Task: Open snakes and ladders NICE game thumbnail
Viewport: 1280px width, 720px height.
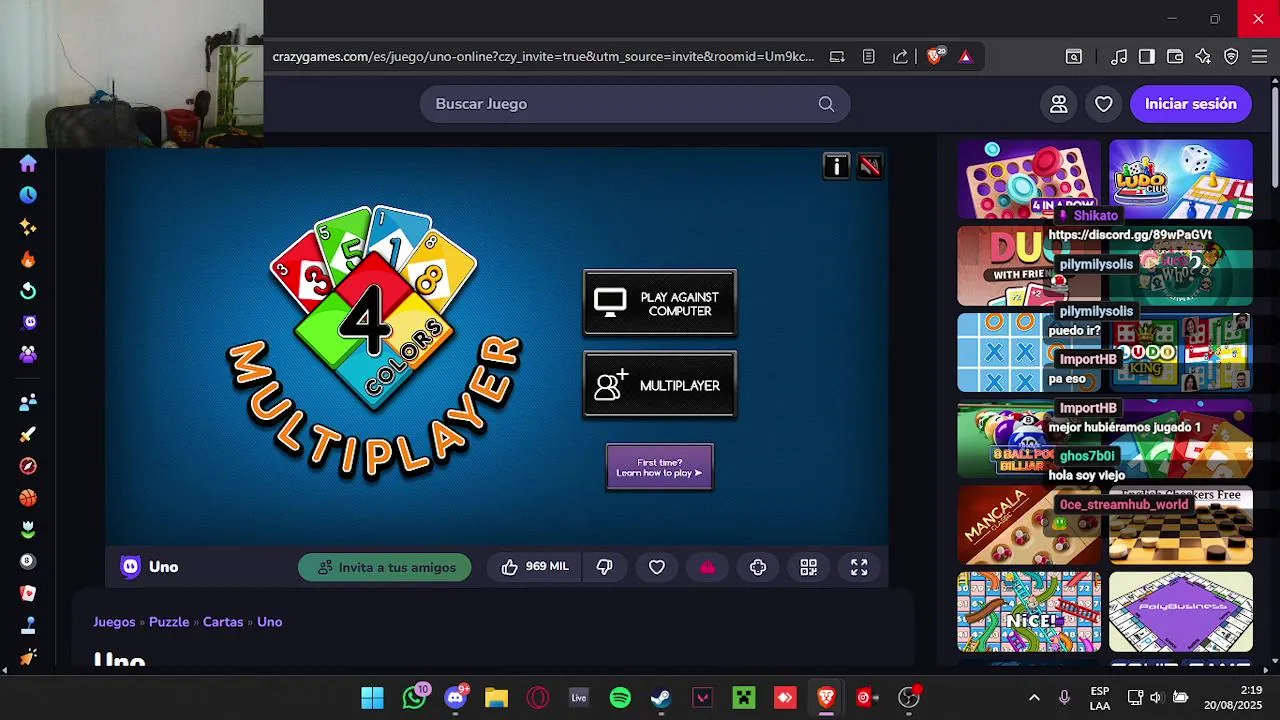Action: tap(1029, 612)
